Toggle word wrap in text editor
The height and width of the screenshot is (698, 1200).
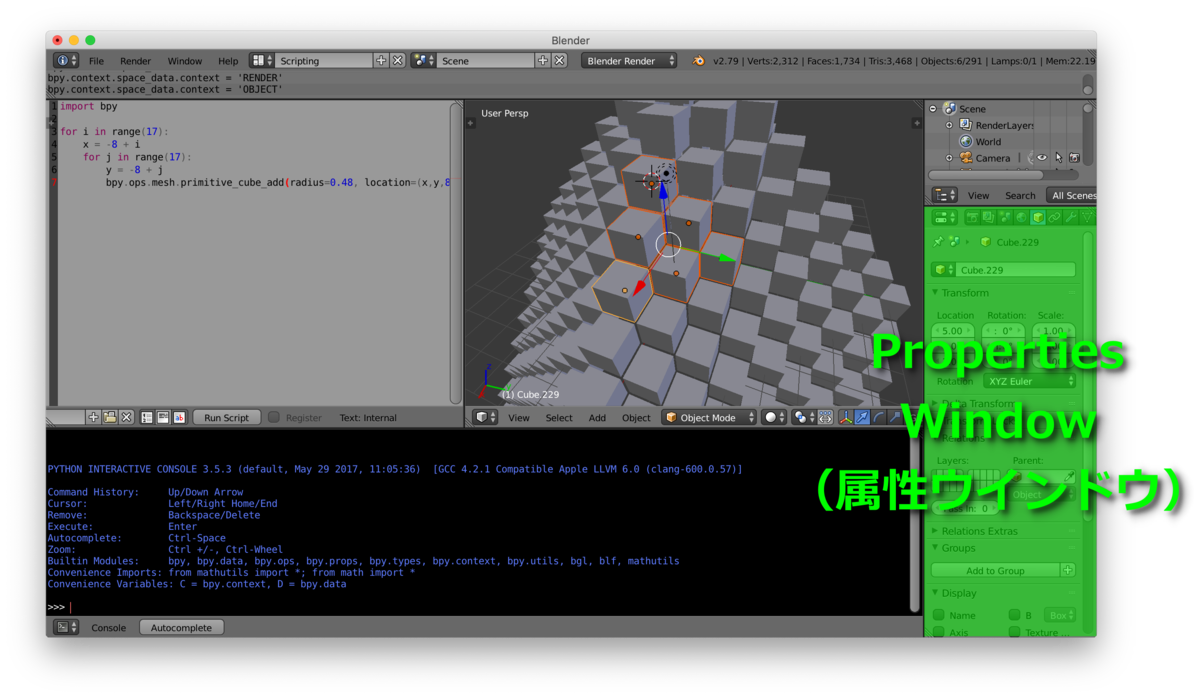pyautogui.click(x=163, y=417)
